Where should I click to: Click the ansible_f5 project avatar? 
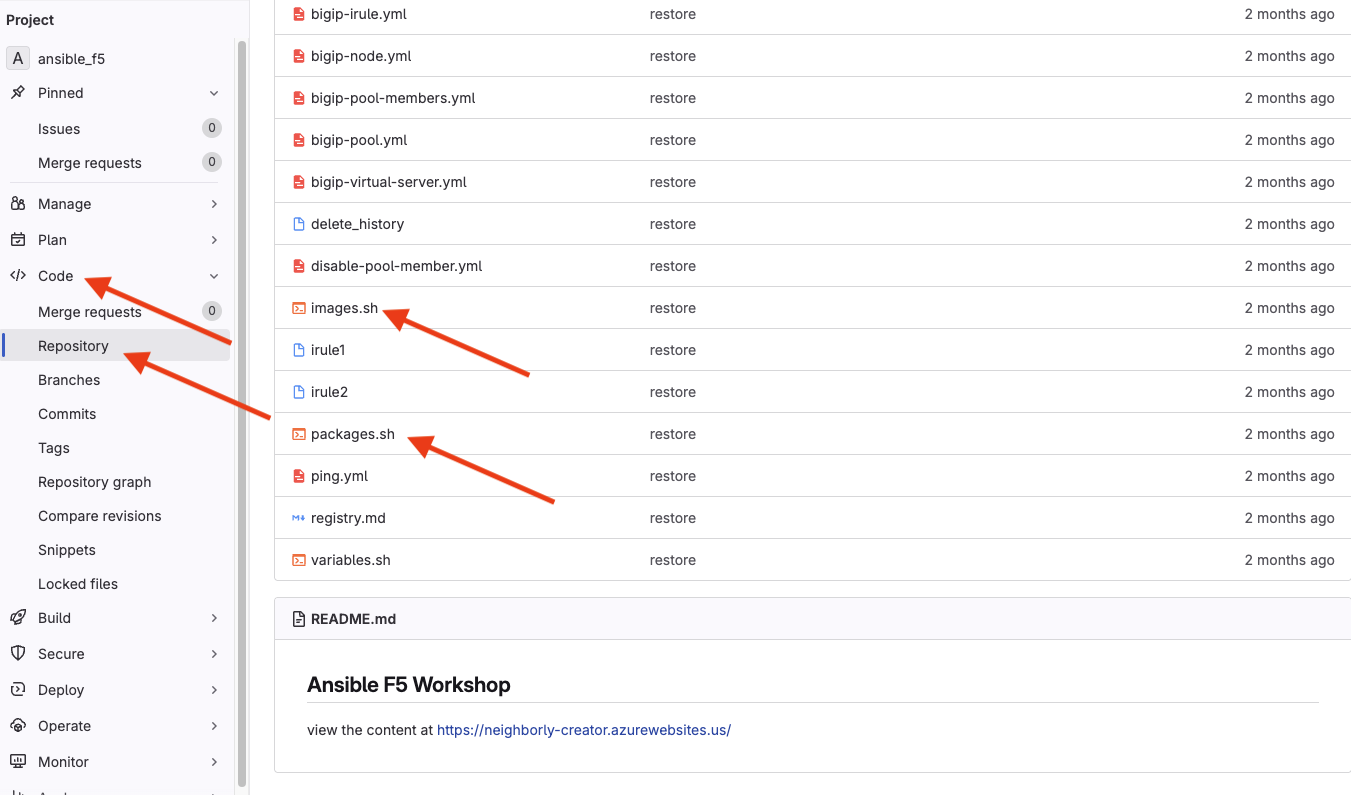[x=18, y=59]
